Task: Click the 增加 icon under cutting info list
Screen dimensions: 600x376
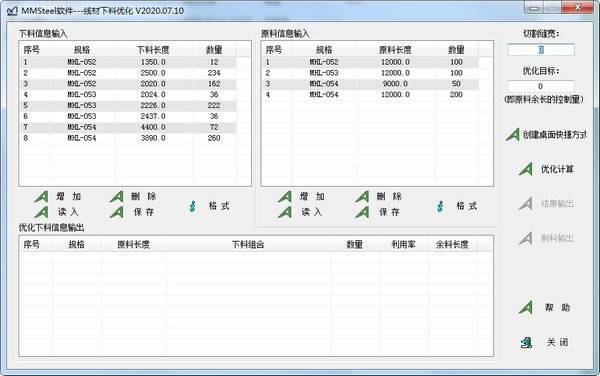Action: [41, 197]
